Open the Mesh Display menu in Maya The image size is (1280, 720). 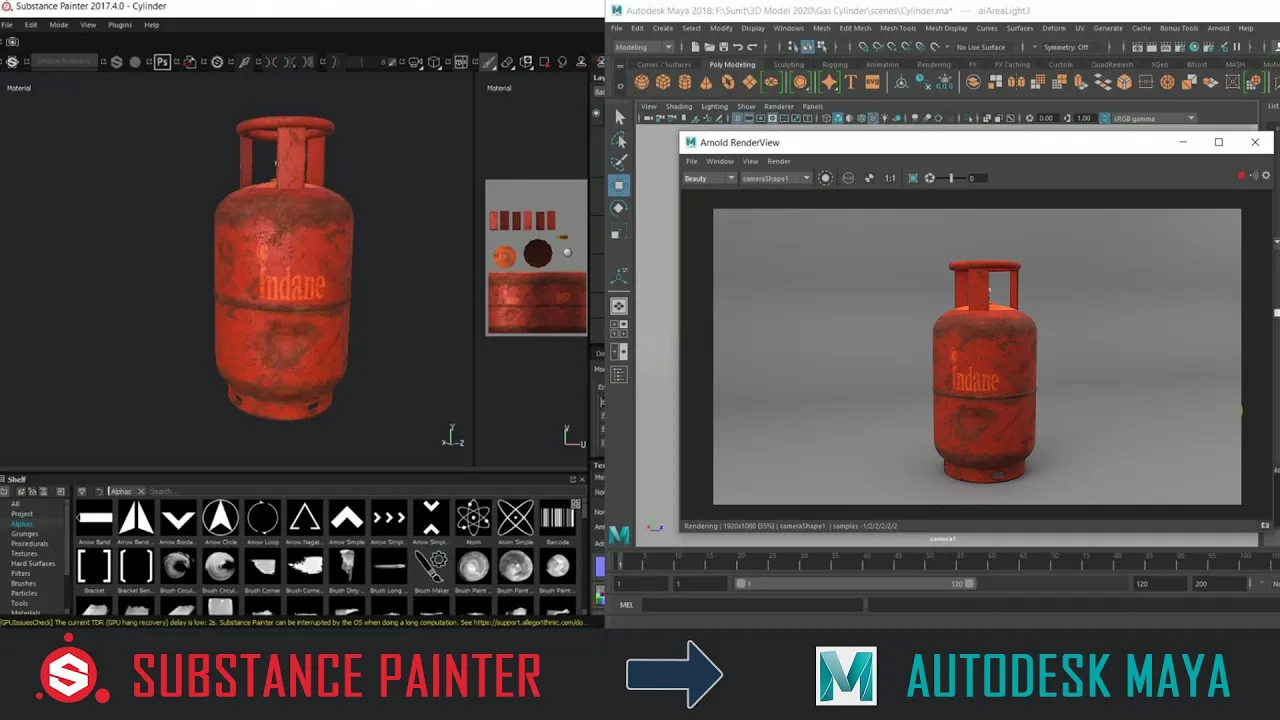tap(946, 28)
